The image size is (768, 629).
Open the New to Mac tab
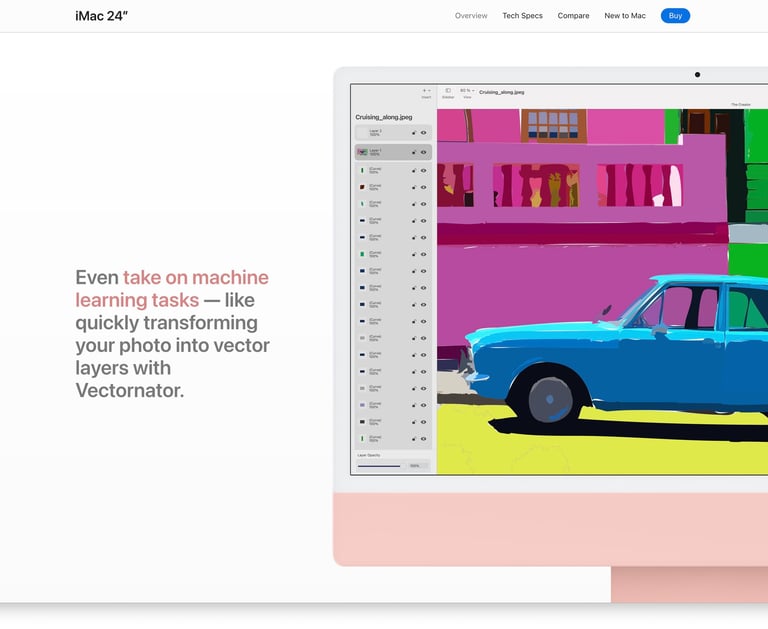[624, 16]
